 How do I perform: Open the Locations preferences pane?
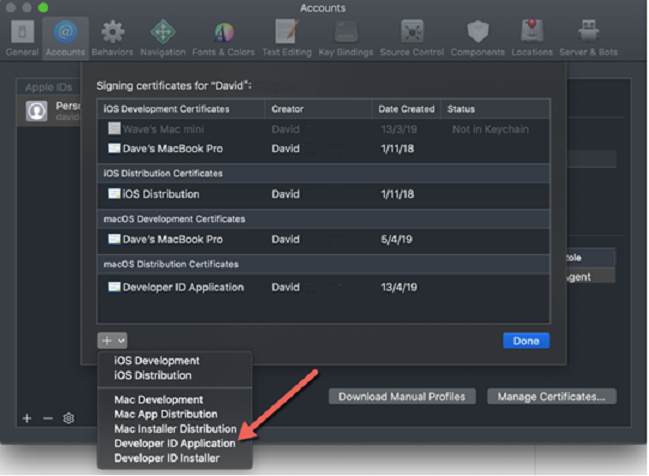pyautogui.click(x=532, y=38)
